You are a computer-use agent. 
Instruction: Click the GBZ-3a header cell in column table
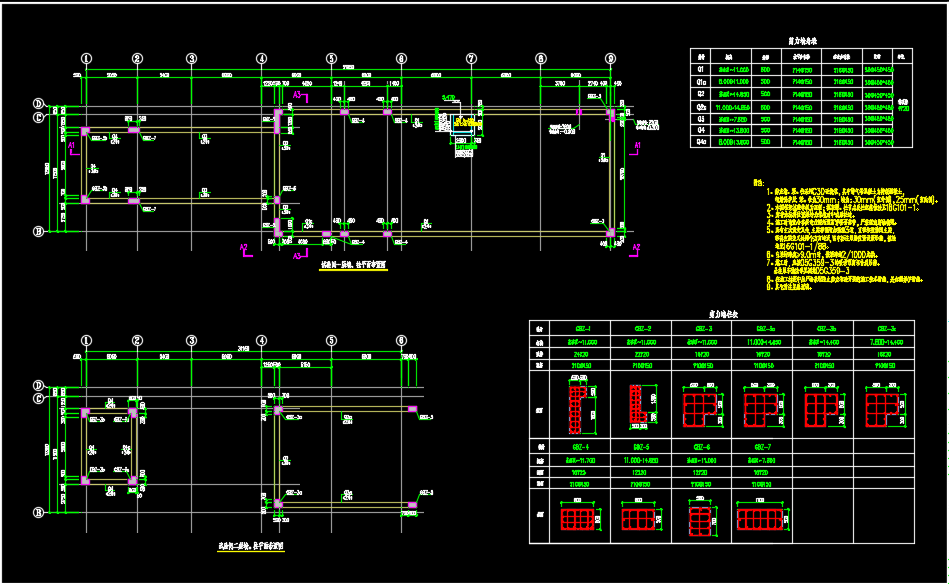coord(765,329)
